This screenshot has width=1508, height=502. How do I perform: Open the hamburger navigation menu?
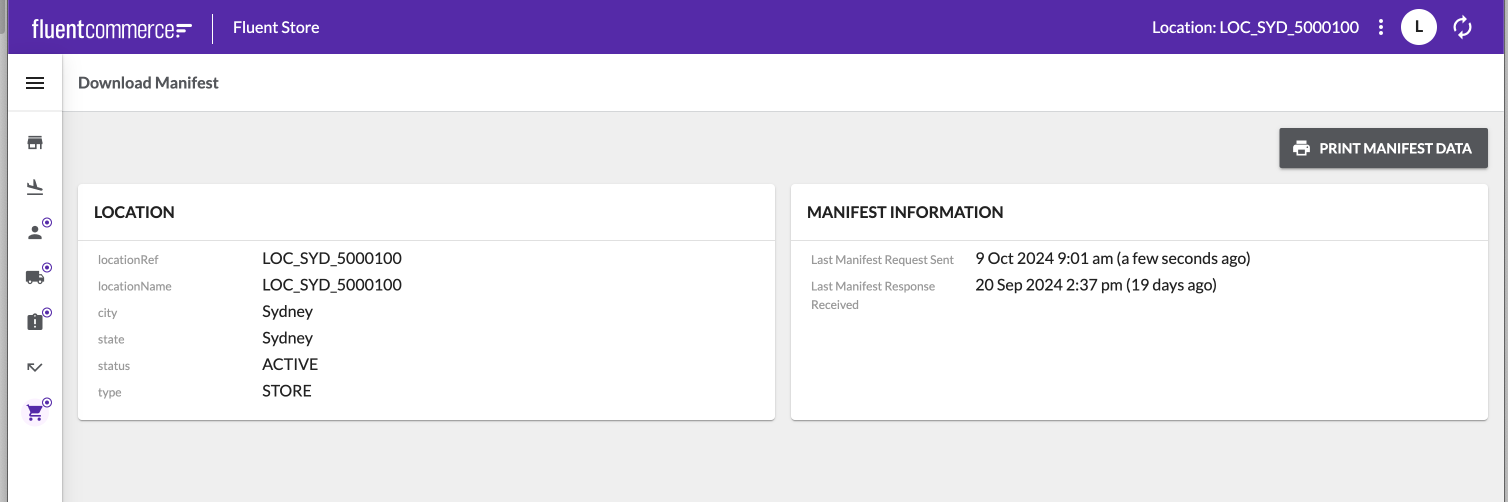35,83
